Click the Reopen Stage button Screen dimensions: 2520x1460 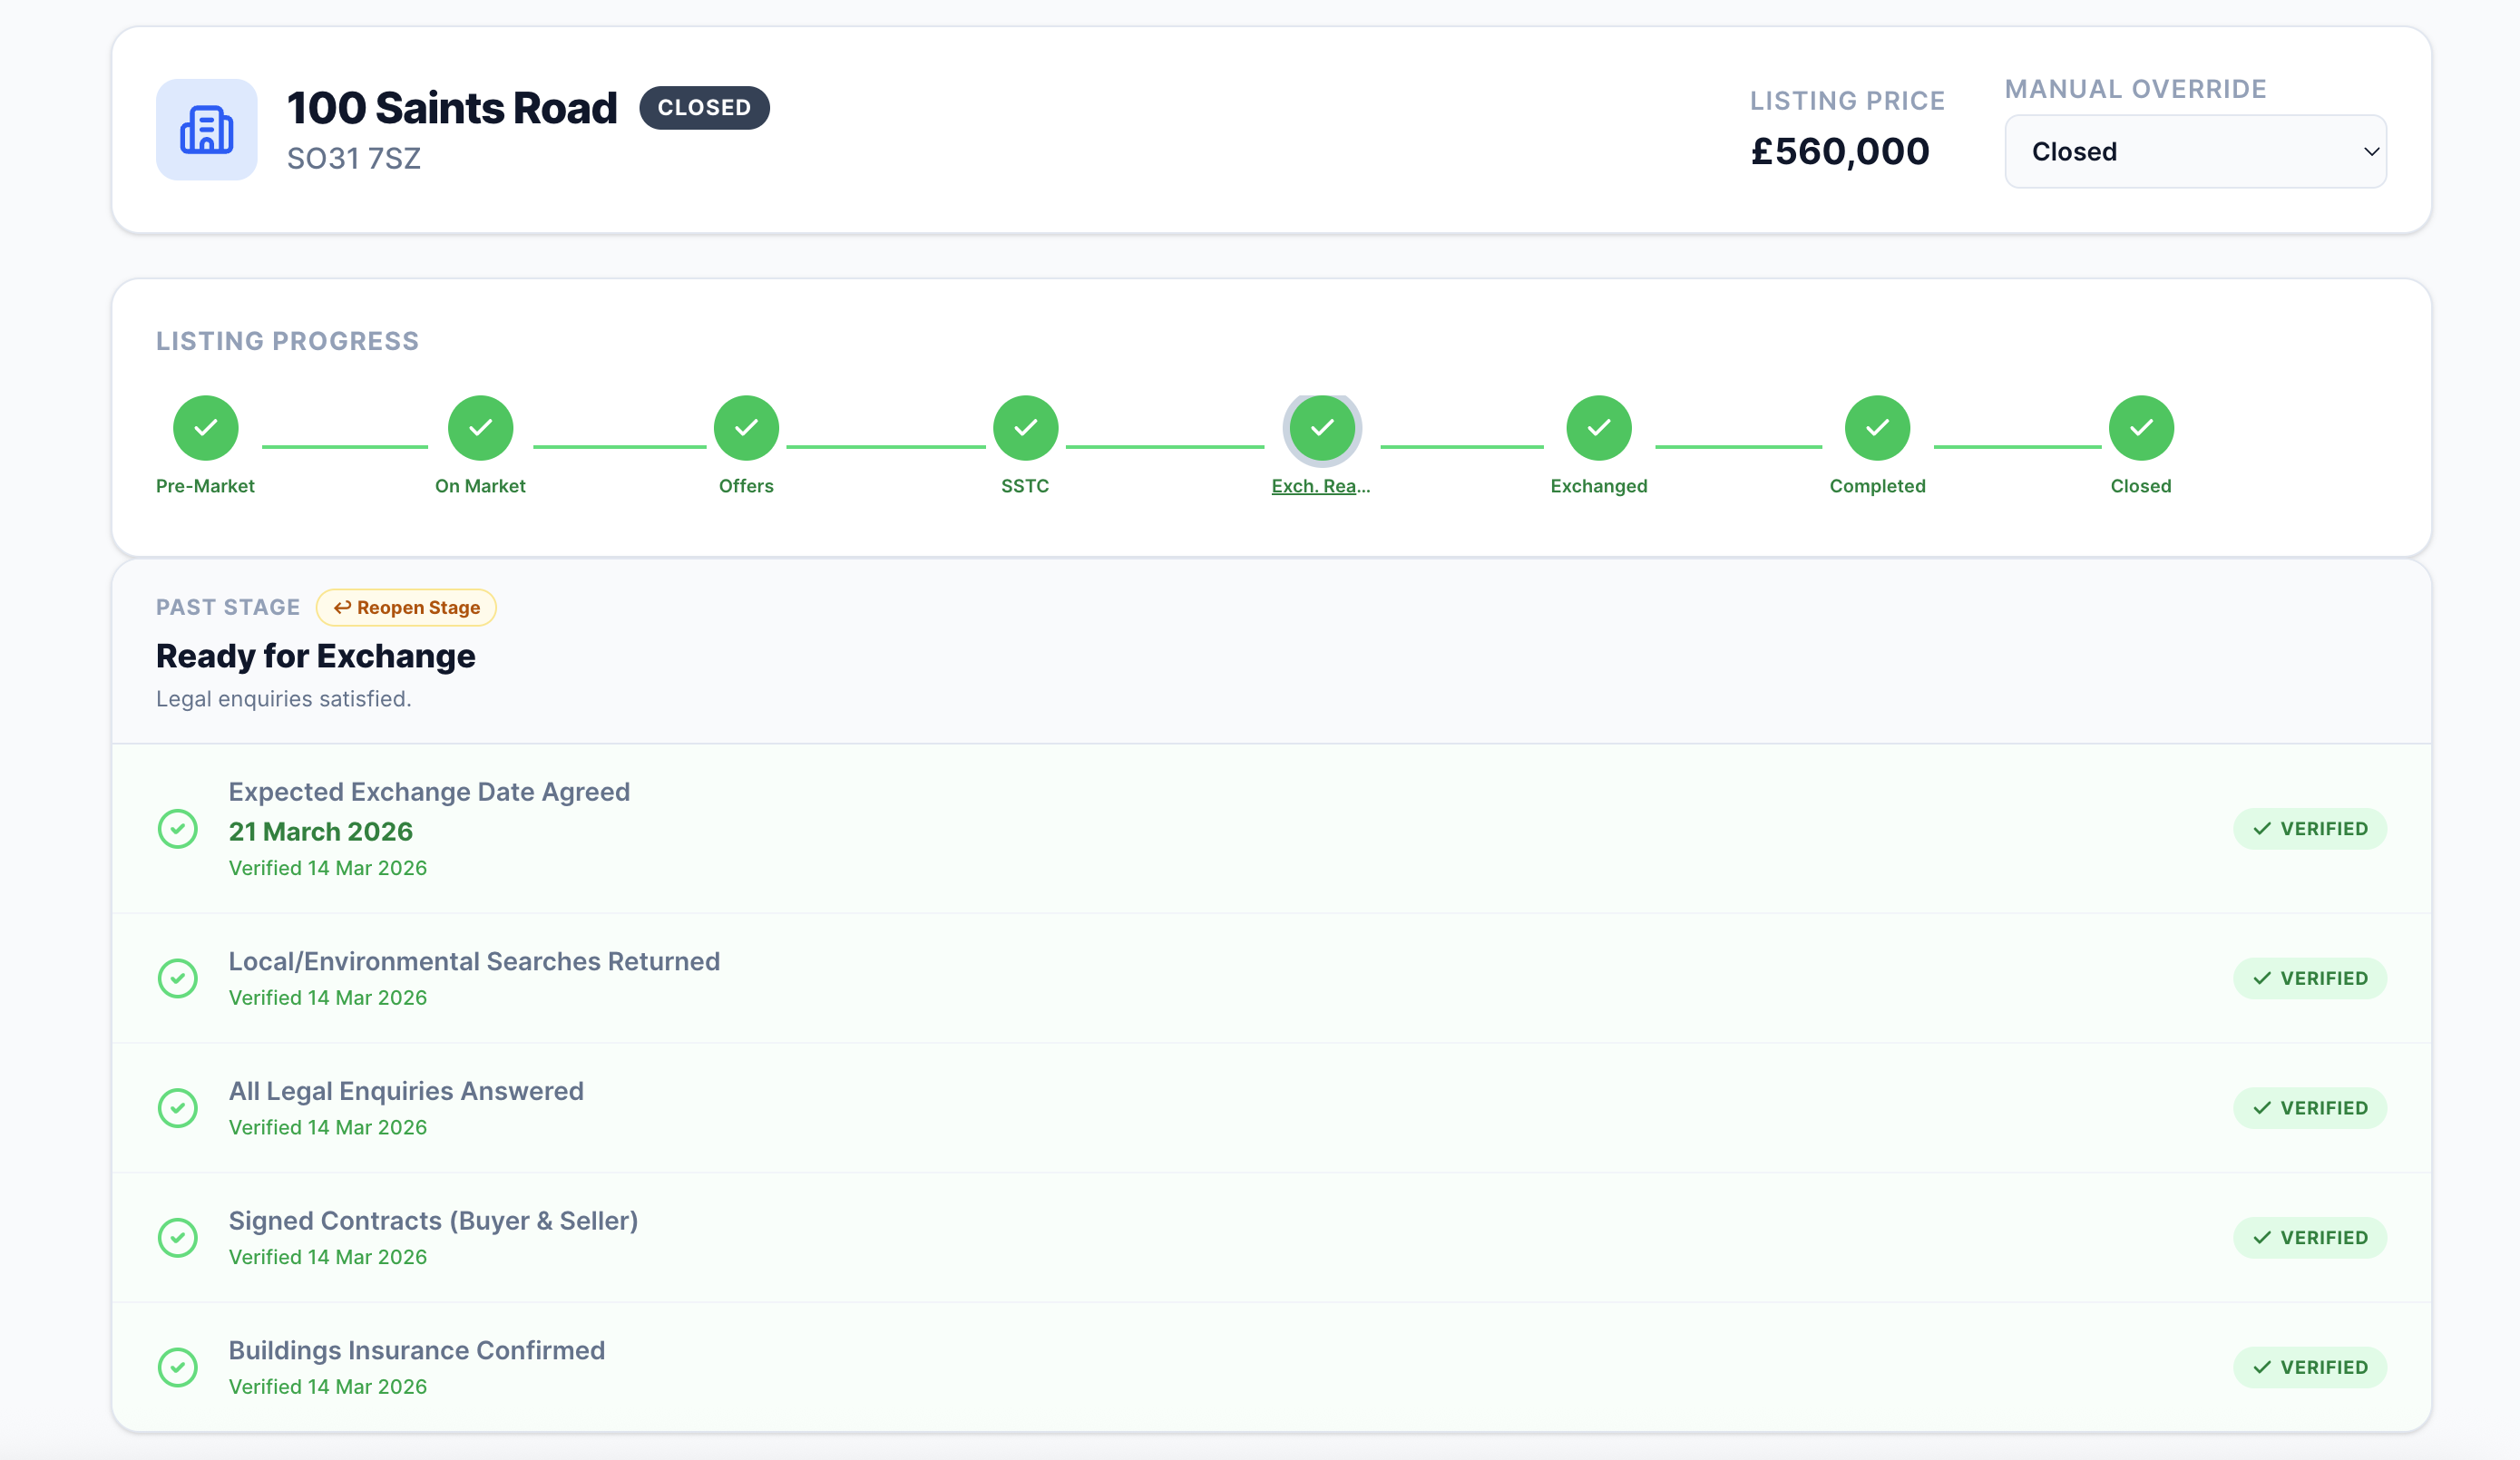pyautogui.click(x=406, y=607)
